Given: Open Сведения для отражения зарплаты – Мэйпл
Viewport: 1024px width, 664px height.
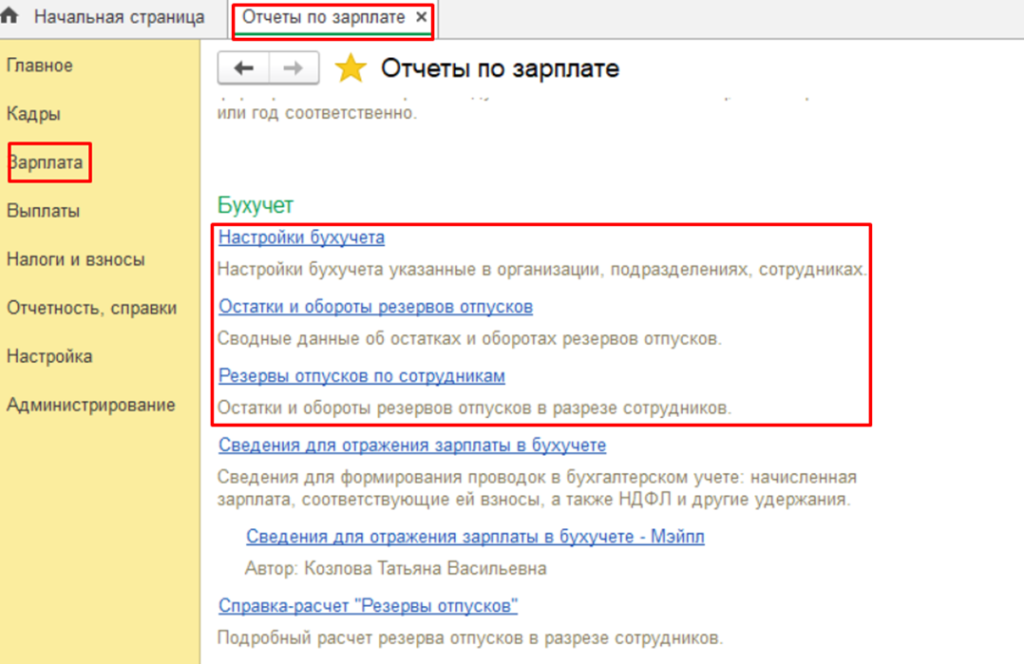Looking at the screenshot, I should (475, 537).
